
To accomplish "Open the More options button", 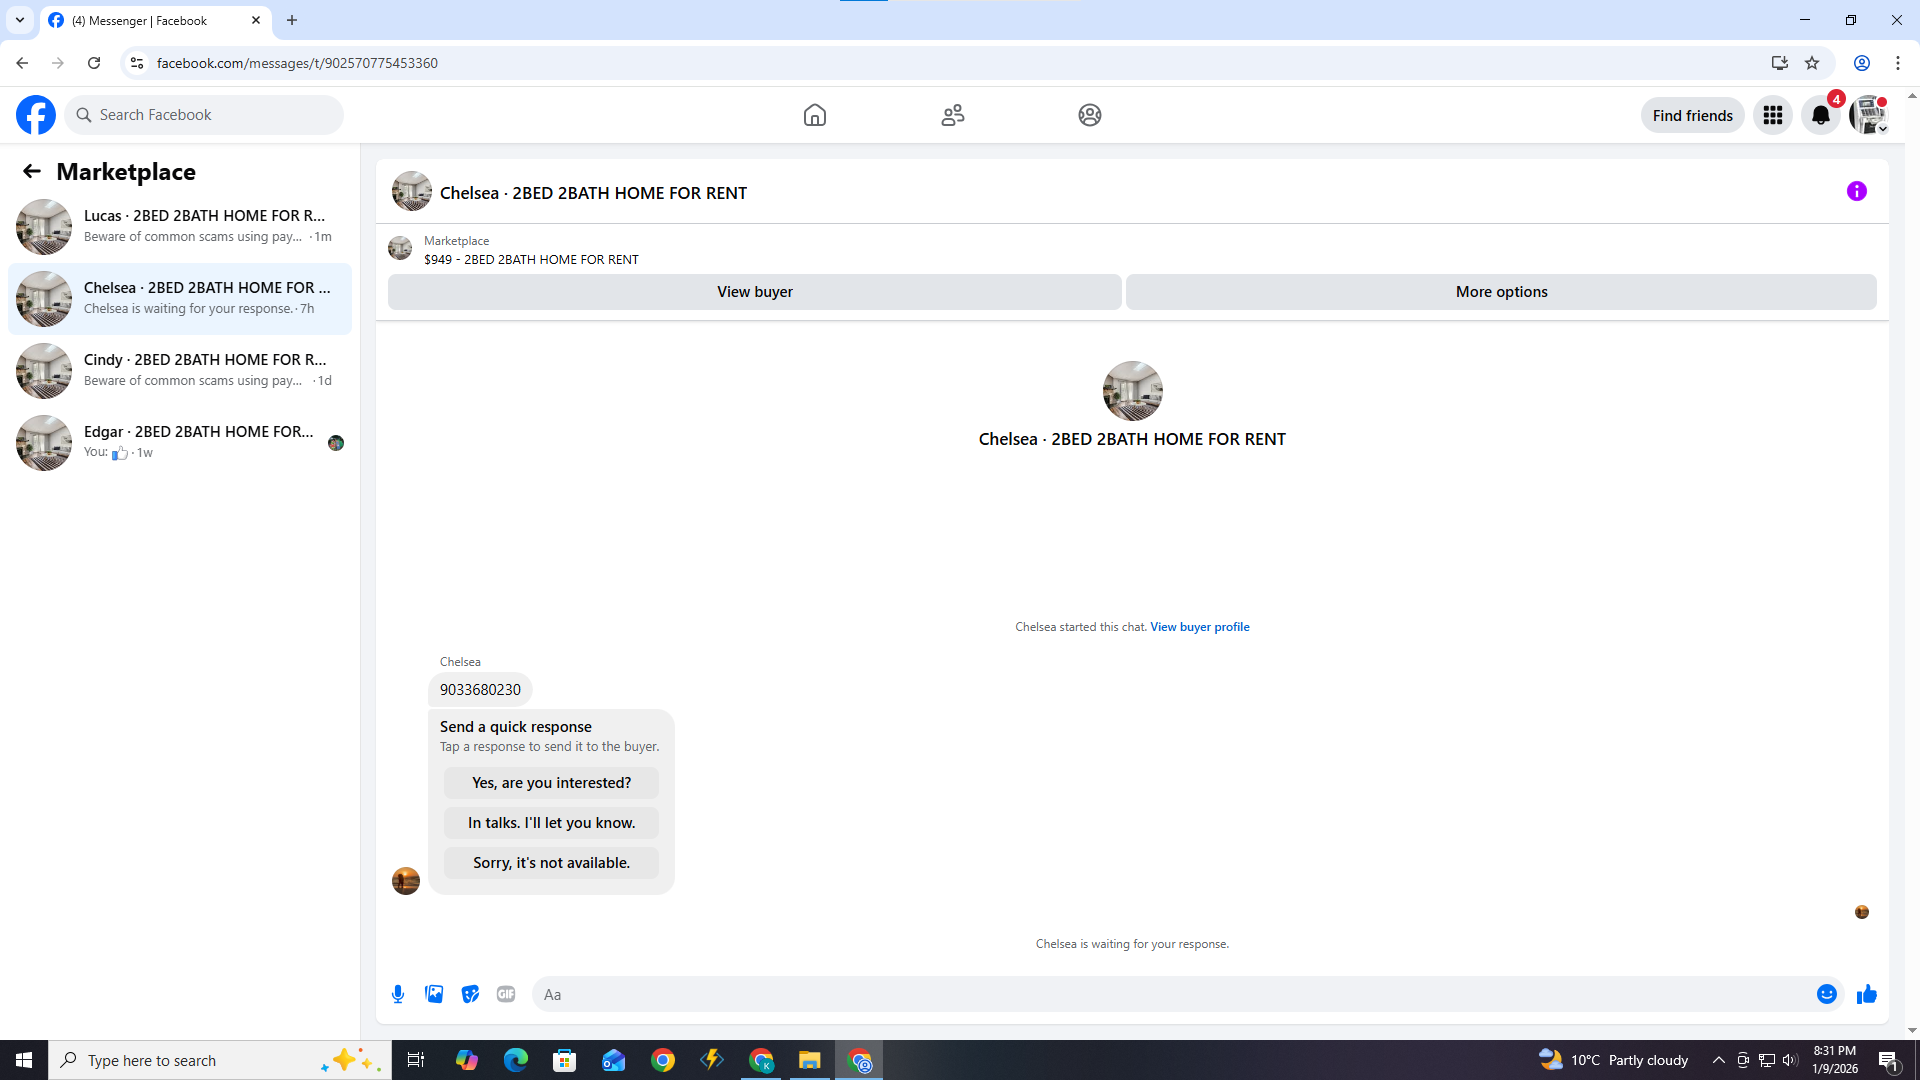I will point(1500,292).
